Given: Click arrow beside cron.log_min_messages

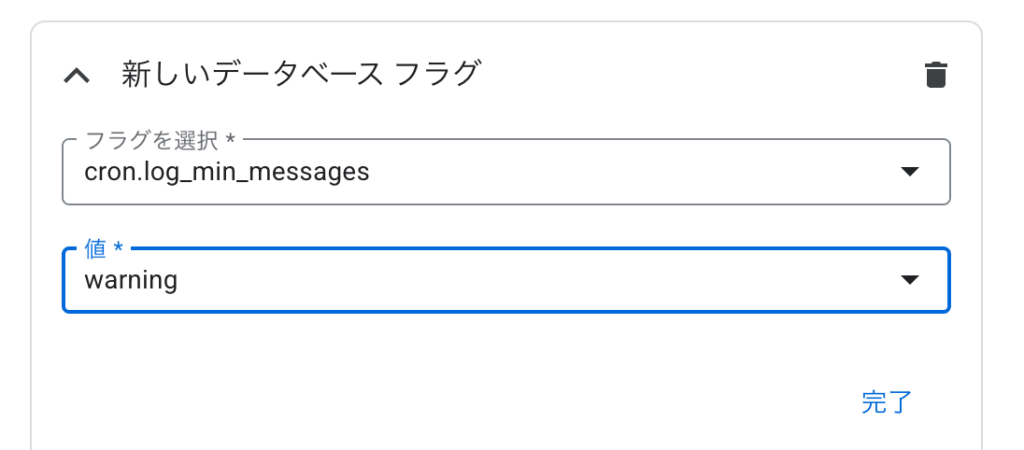Looking at the screenshot, I should click(x=910, y=172).
